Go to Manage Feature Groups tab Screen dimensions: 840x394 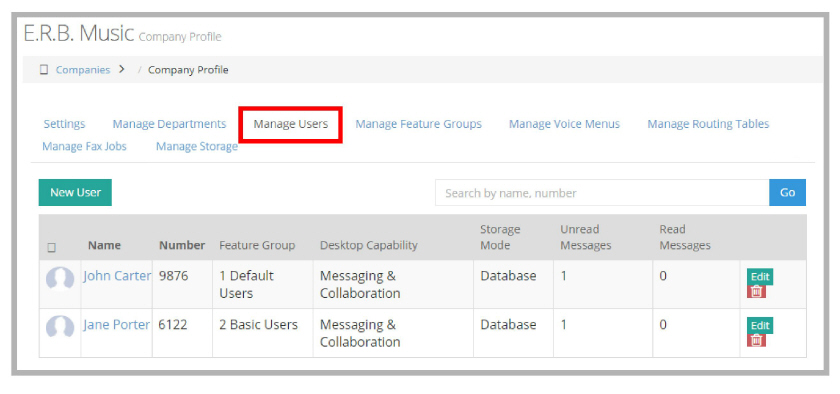(418, 124)
